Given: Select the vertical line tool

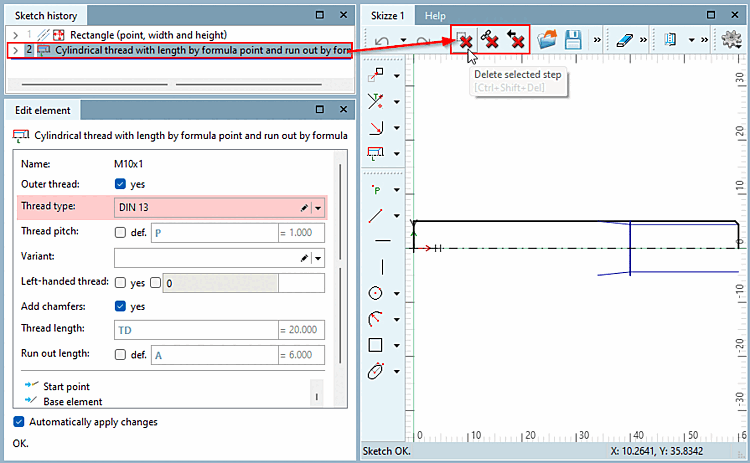Looking at the screenshot, I should click(382, 267).
